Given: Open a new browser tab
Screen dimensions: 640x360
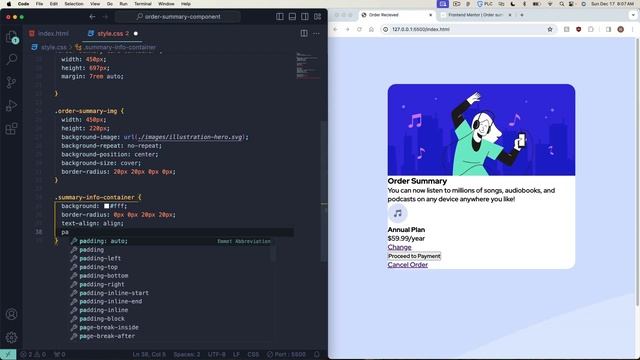Looking at the screenshot, I should point(522,15).
